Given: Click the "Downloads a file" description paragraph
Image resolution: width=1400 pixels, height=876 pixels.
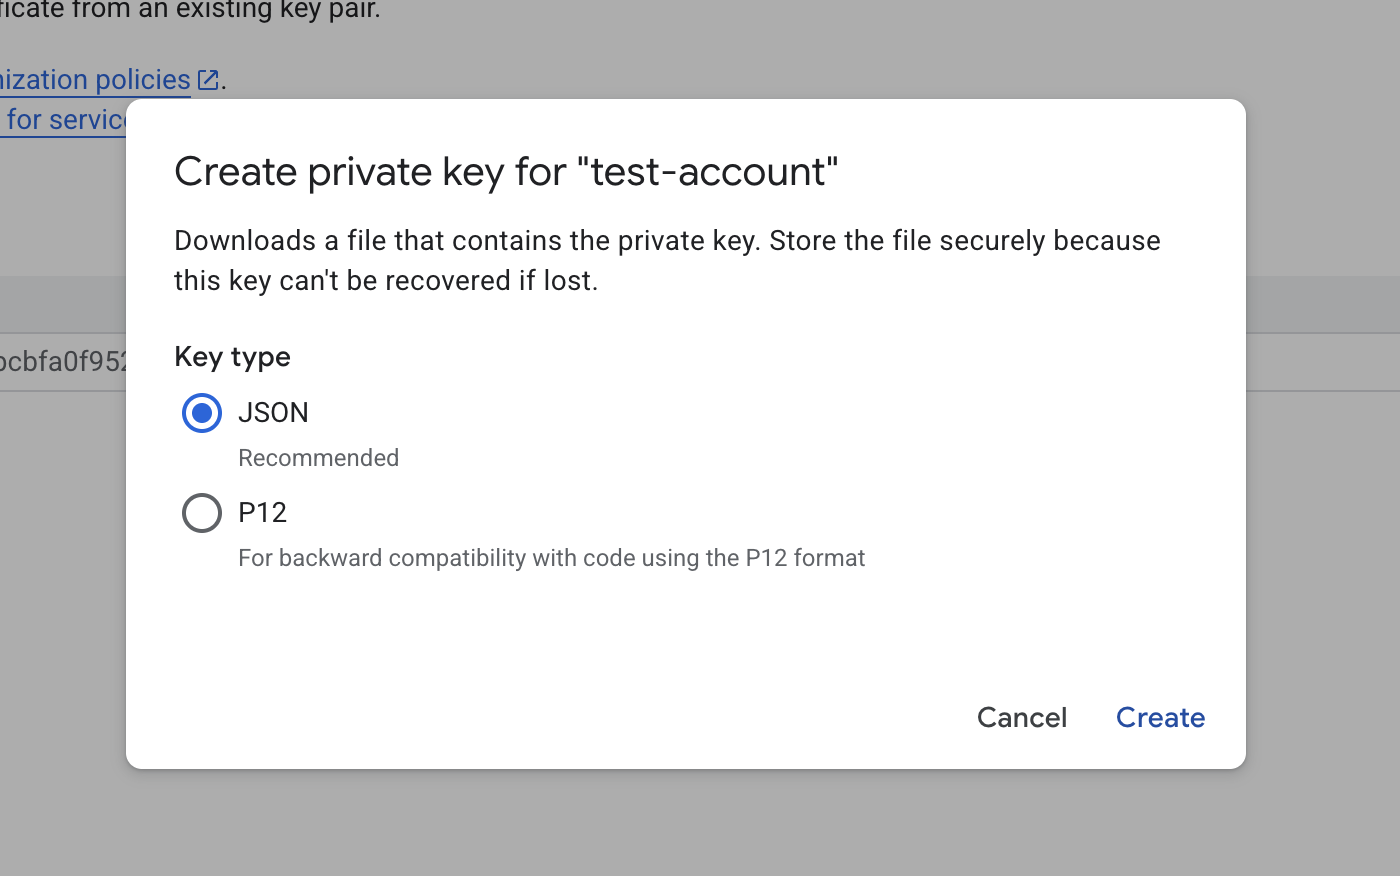Looking at the screenshot, I should [x=667, y=261].
